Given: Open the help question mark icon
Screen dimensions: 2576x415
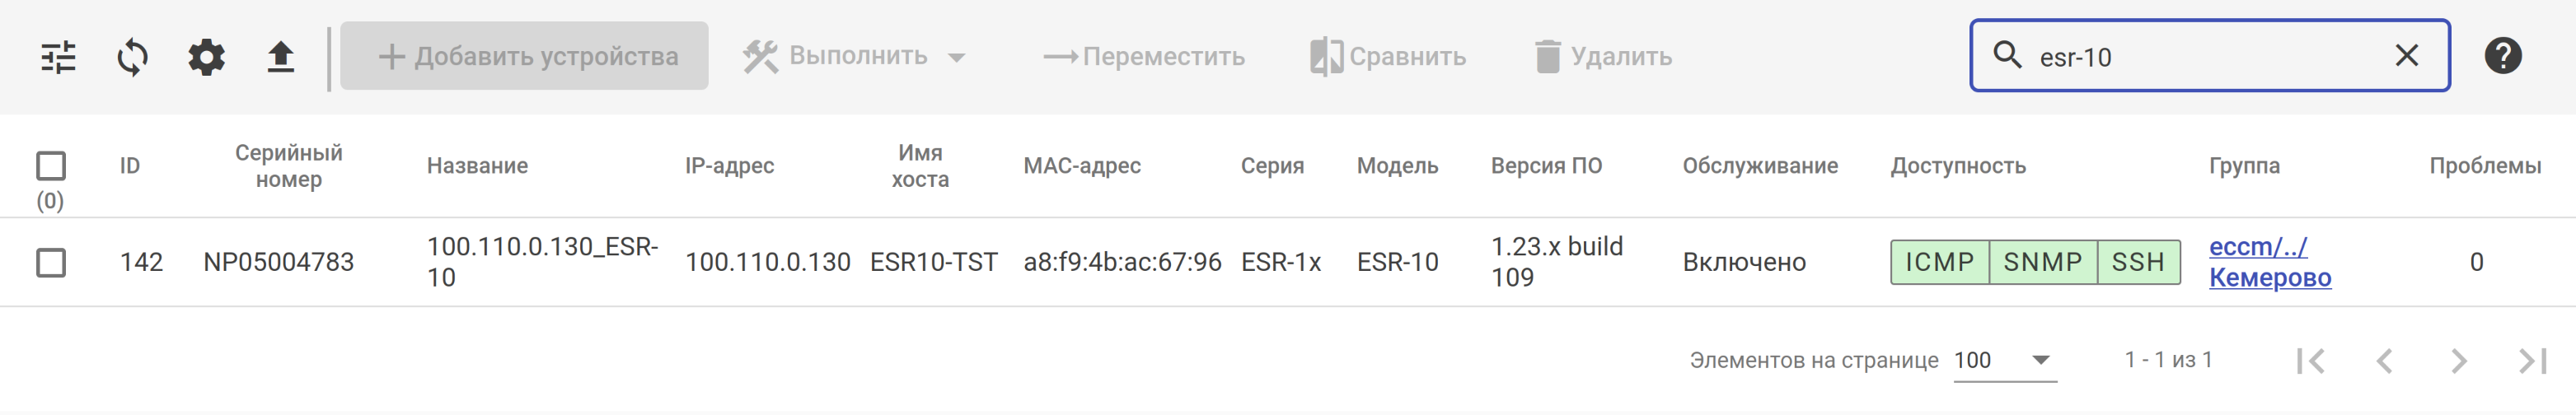Looking at the screenshot, I should coord(2502,56).
